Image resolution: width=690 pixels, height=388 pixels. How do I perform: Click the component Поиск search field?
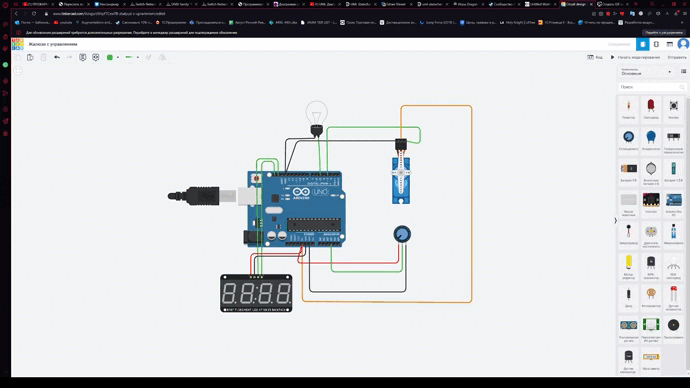pyautogui.click(x=652, y=87)
